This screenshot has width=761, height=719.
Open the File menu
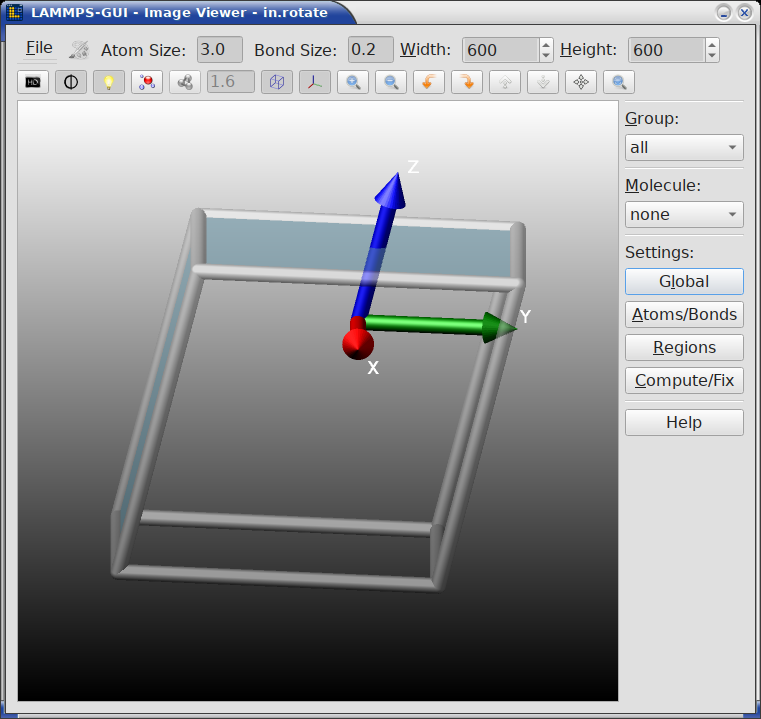click(39, 49)
